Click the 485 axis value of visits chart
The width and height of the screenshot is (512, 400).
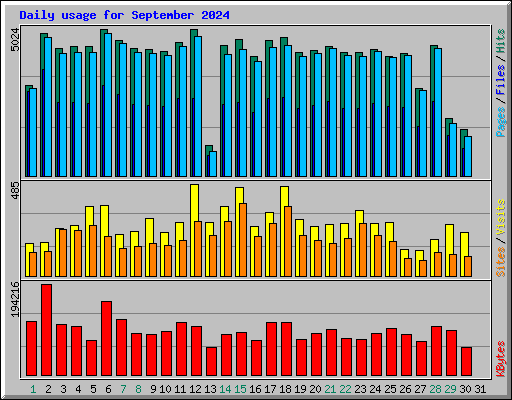(x=15, y=191)
